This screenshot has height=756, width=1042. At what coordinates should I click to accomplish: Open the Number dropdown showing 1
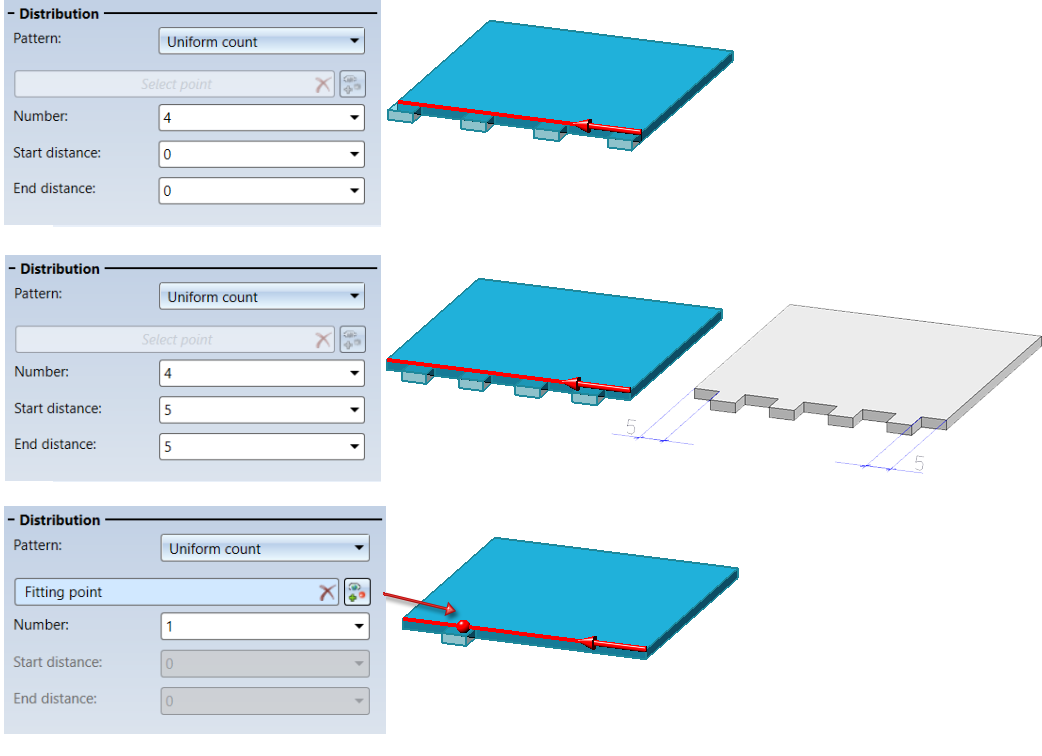264,626
